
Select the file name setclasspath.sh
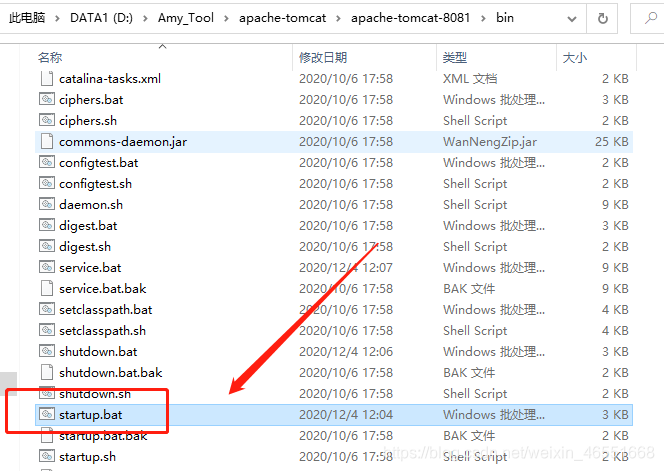pos(102,330)
